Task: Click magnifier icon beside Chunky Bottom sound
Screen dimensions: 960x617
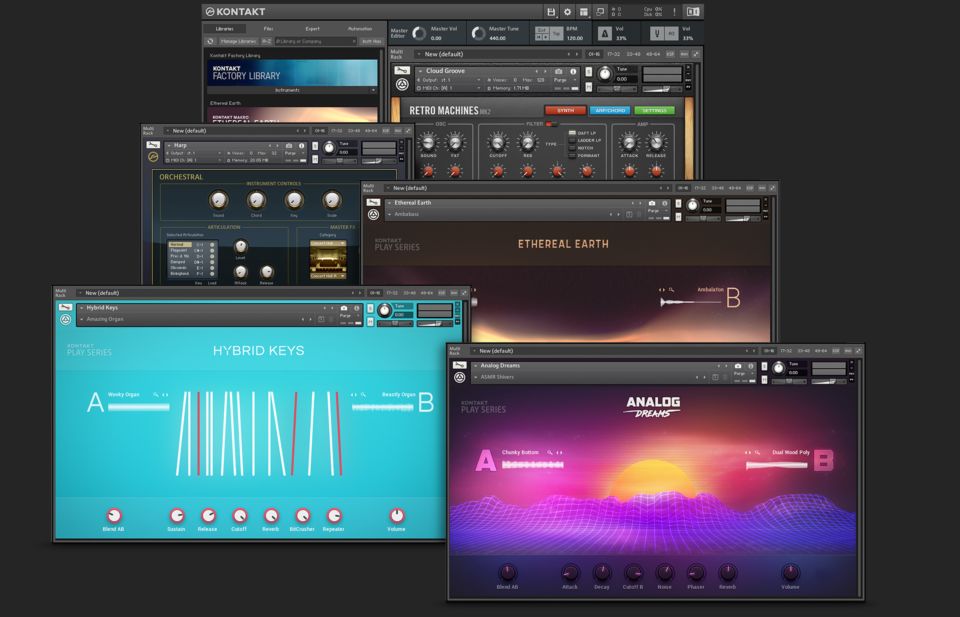Action: click(549, 453)
